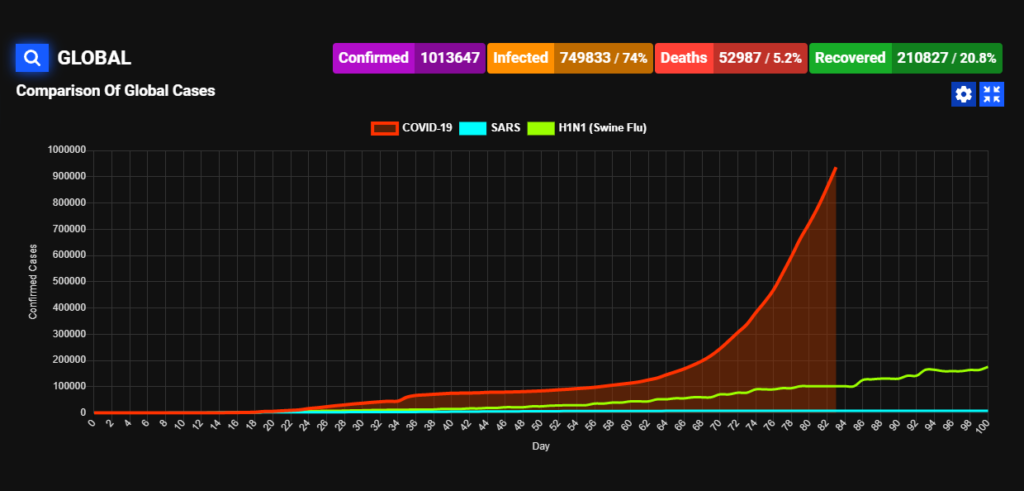Viewport: 1024px width, 491px height.
Task: Select the Infected 749833 stat badge
Action: [x=570, y=58]
